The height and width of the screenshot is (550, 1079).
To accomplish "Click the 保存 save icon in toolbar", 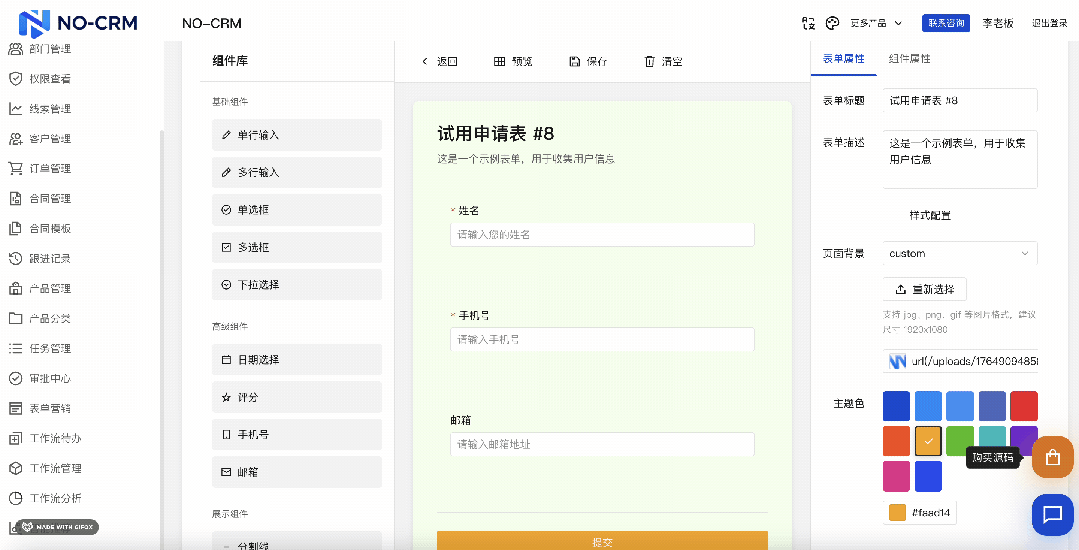I will point(575,61).
